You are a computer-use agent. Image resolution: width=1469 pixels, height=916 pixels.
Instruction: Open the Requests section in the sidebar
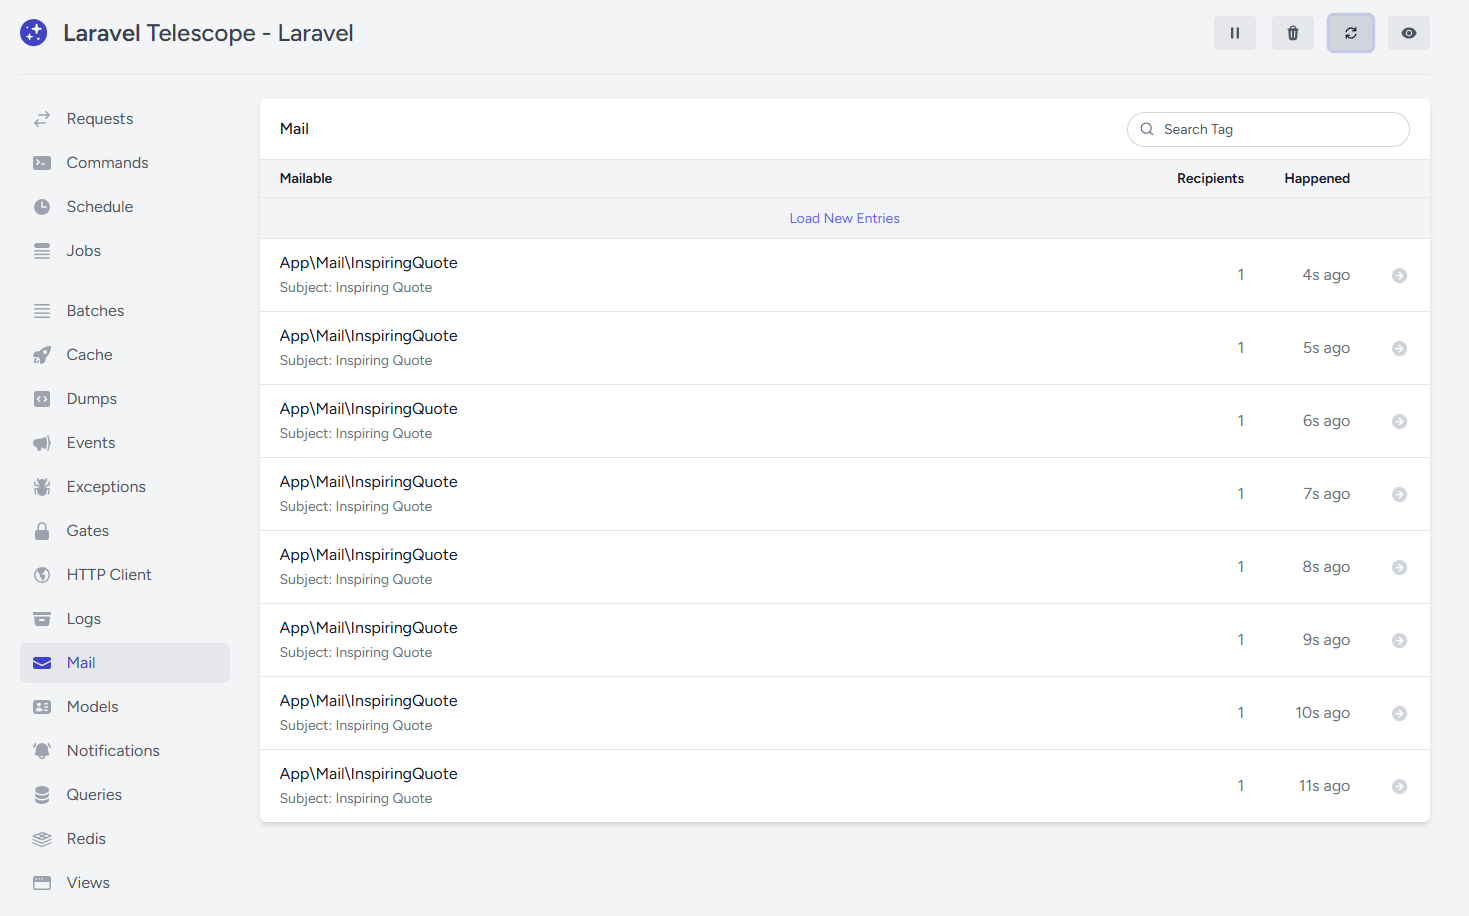(x=99, y=119)
